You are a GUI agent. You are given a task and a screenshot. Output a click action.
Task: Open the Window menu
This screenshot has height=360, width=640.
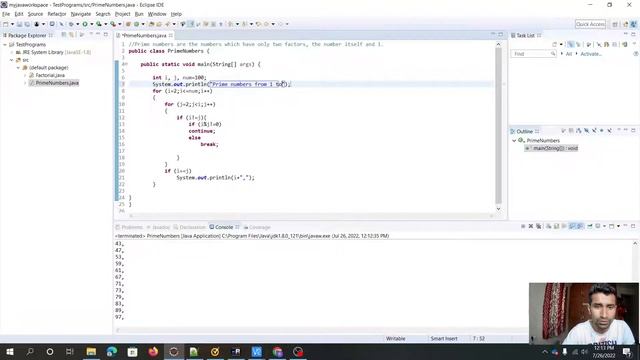pos(157,14)
